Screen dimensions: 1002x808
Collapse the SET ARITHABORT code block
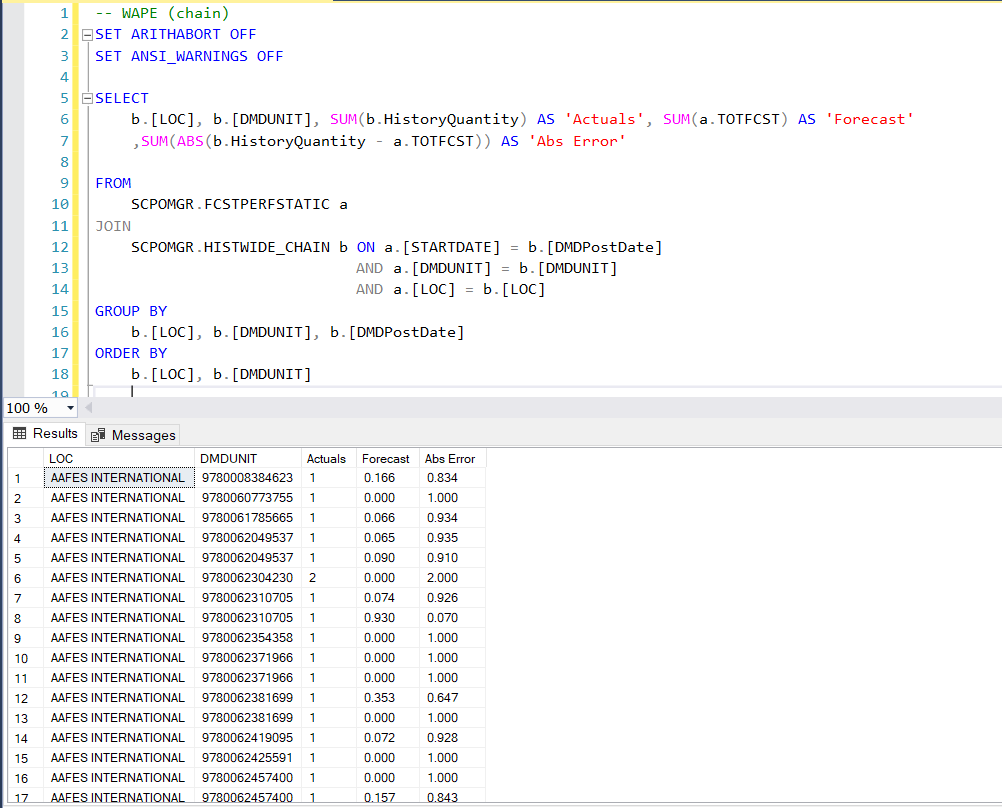click(x=88, y=35)
